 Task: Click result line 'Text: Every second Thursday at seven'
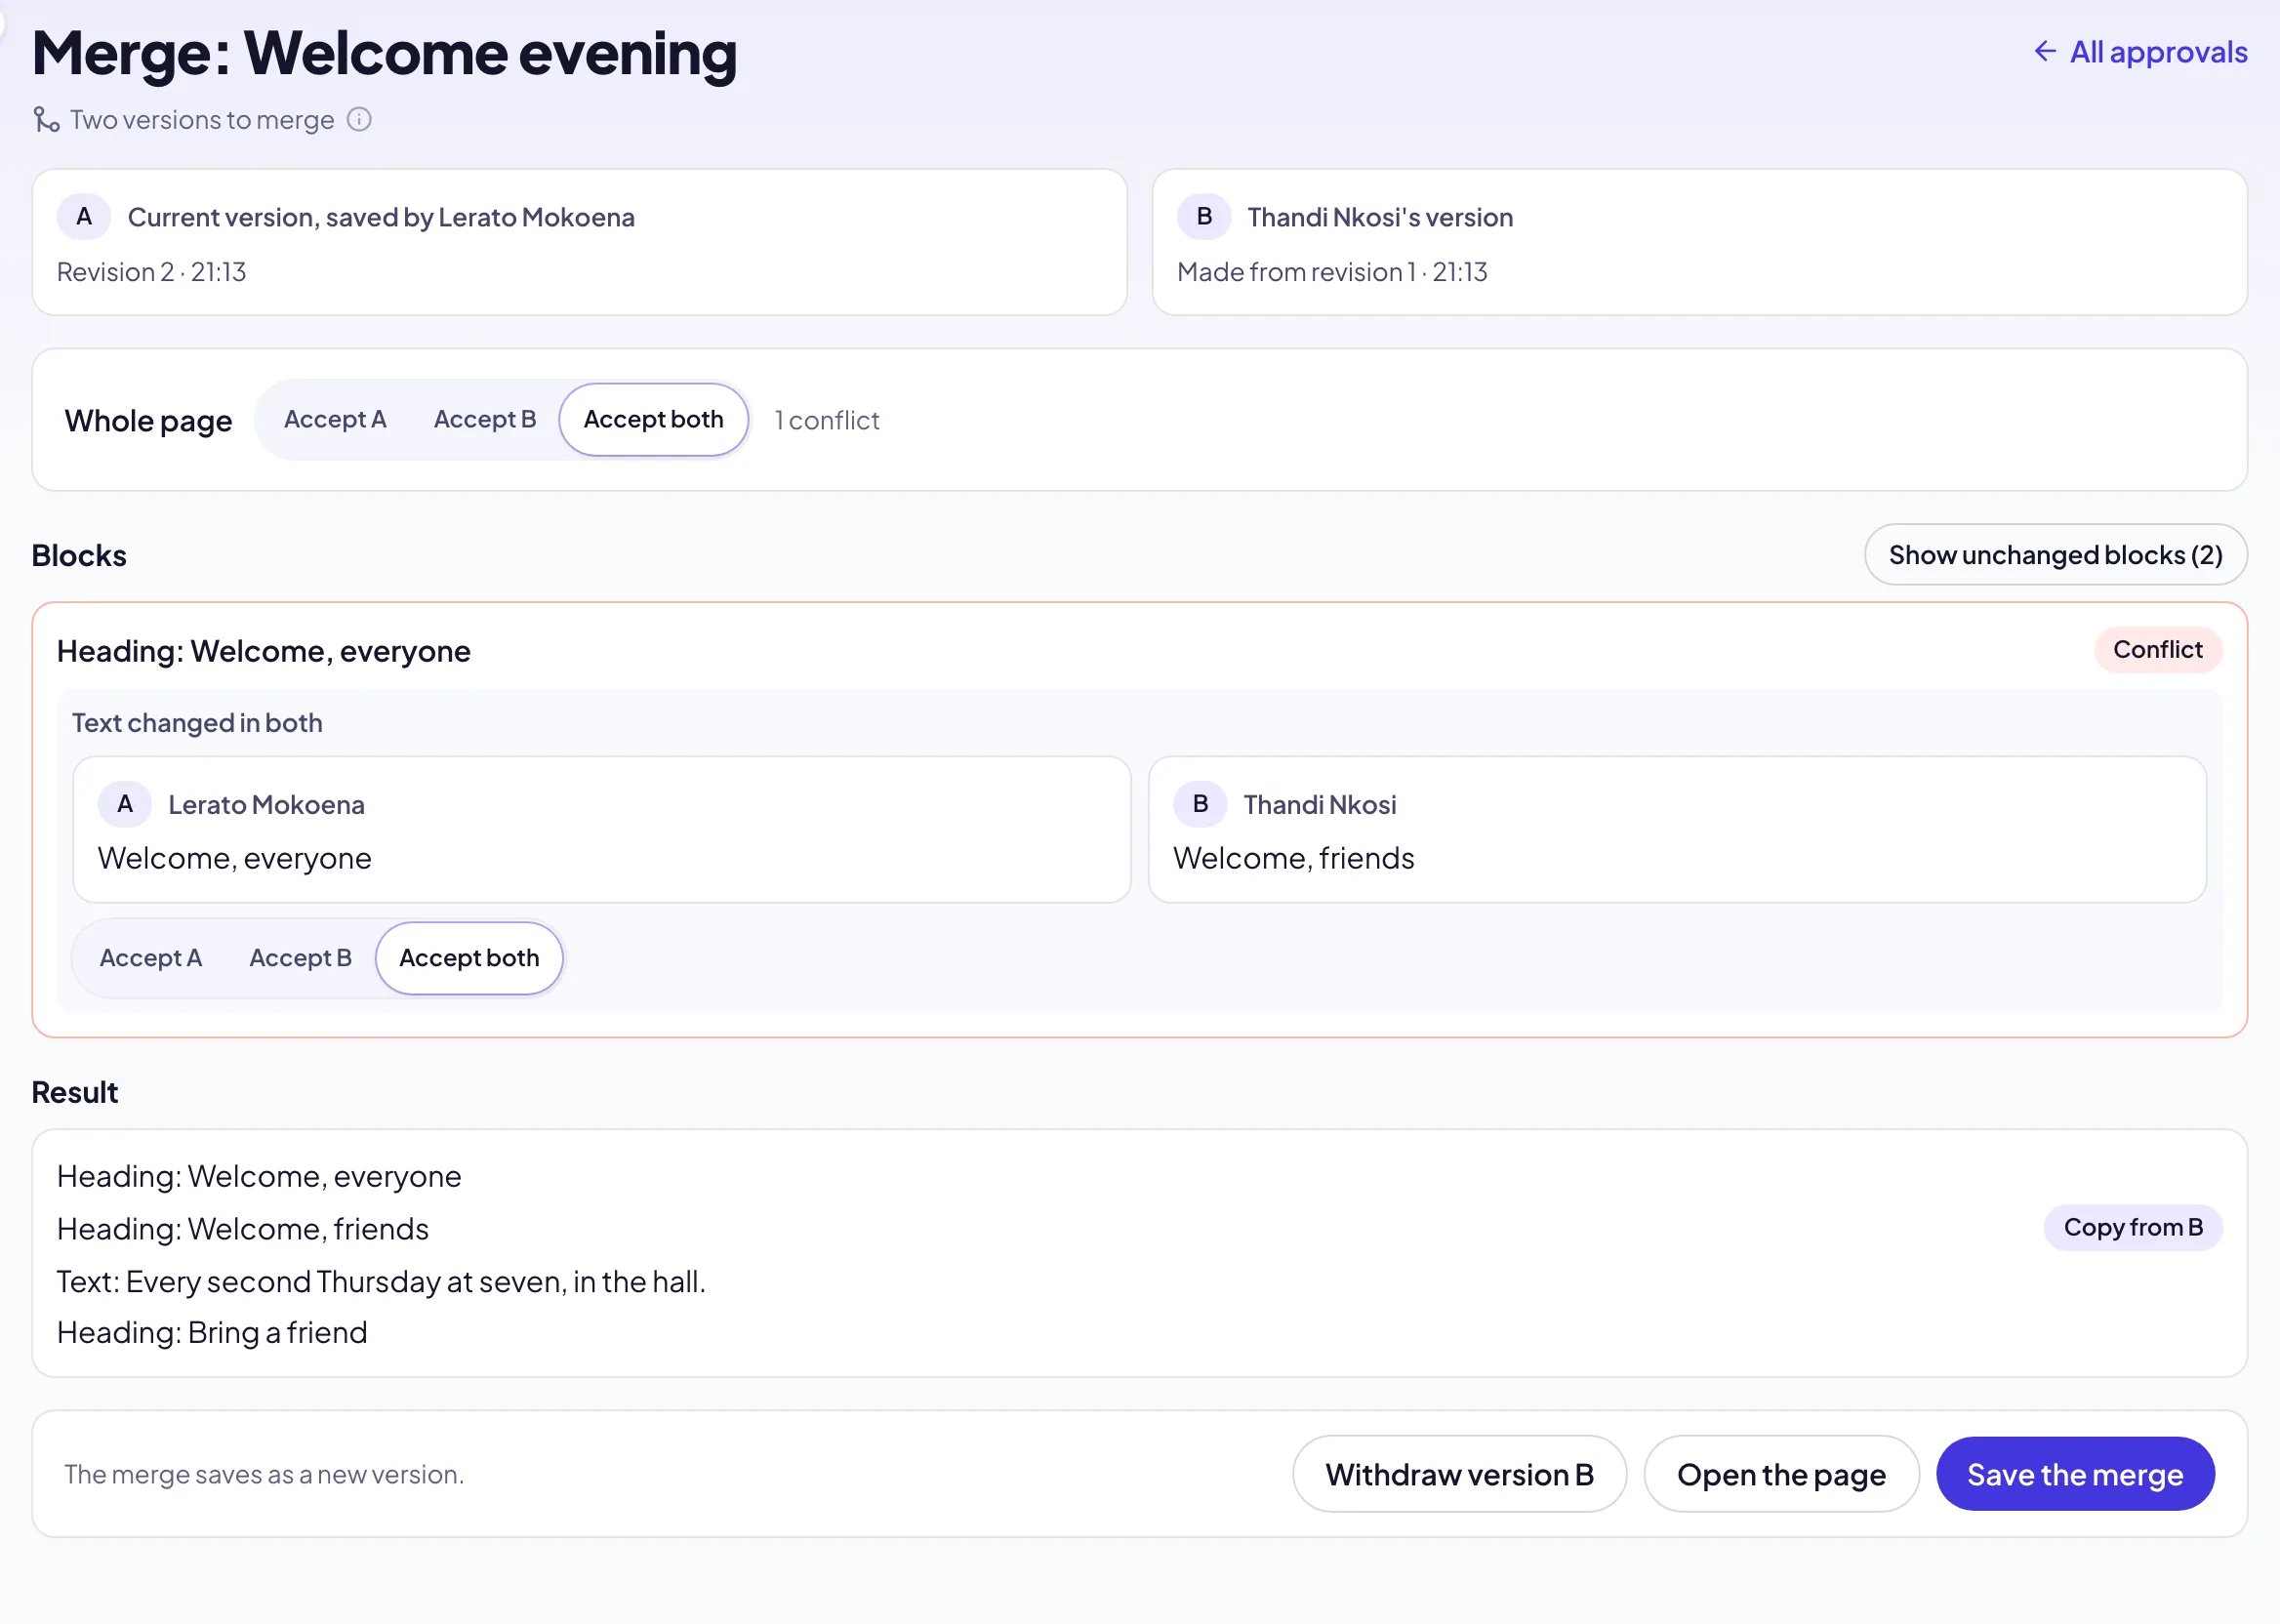tap(381, 1282)
